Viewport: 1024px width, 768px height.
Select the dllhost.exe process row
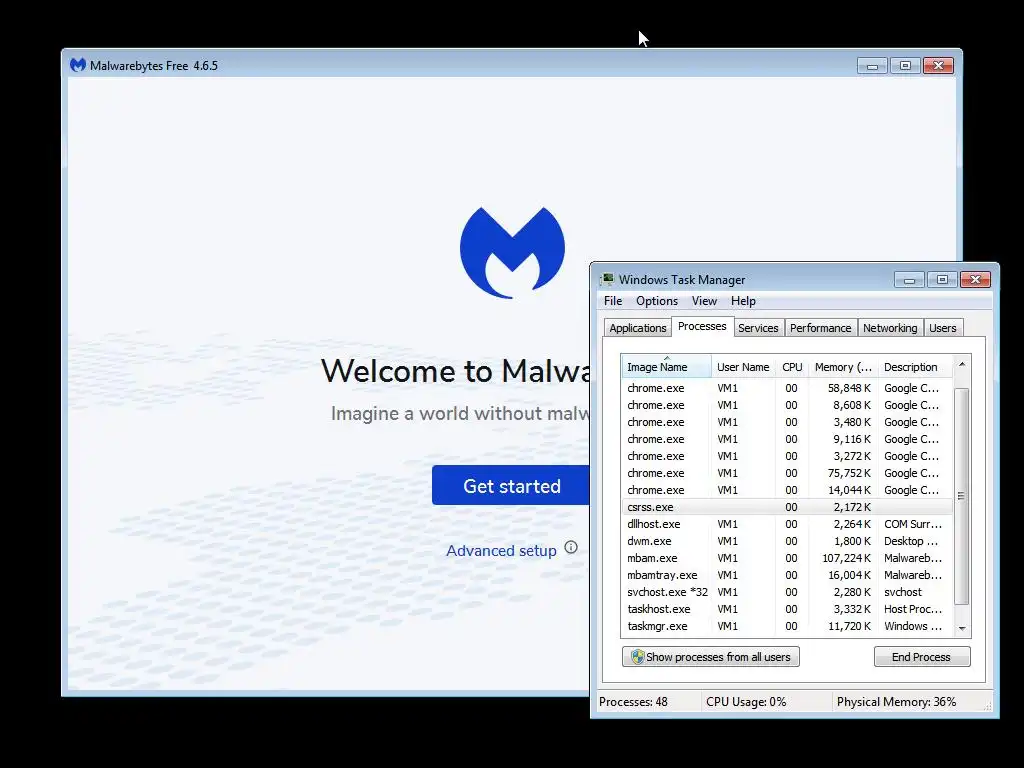point(786,524)
